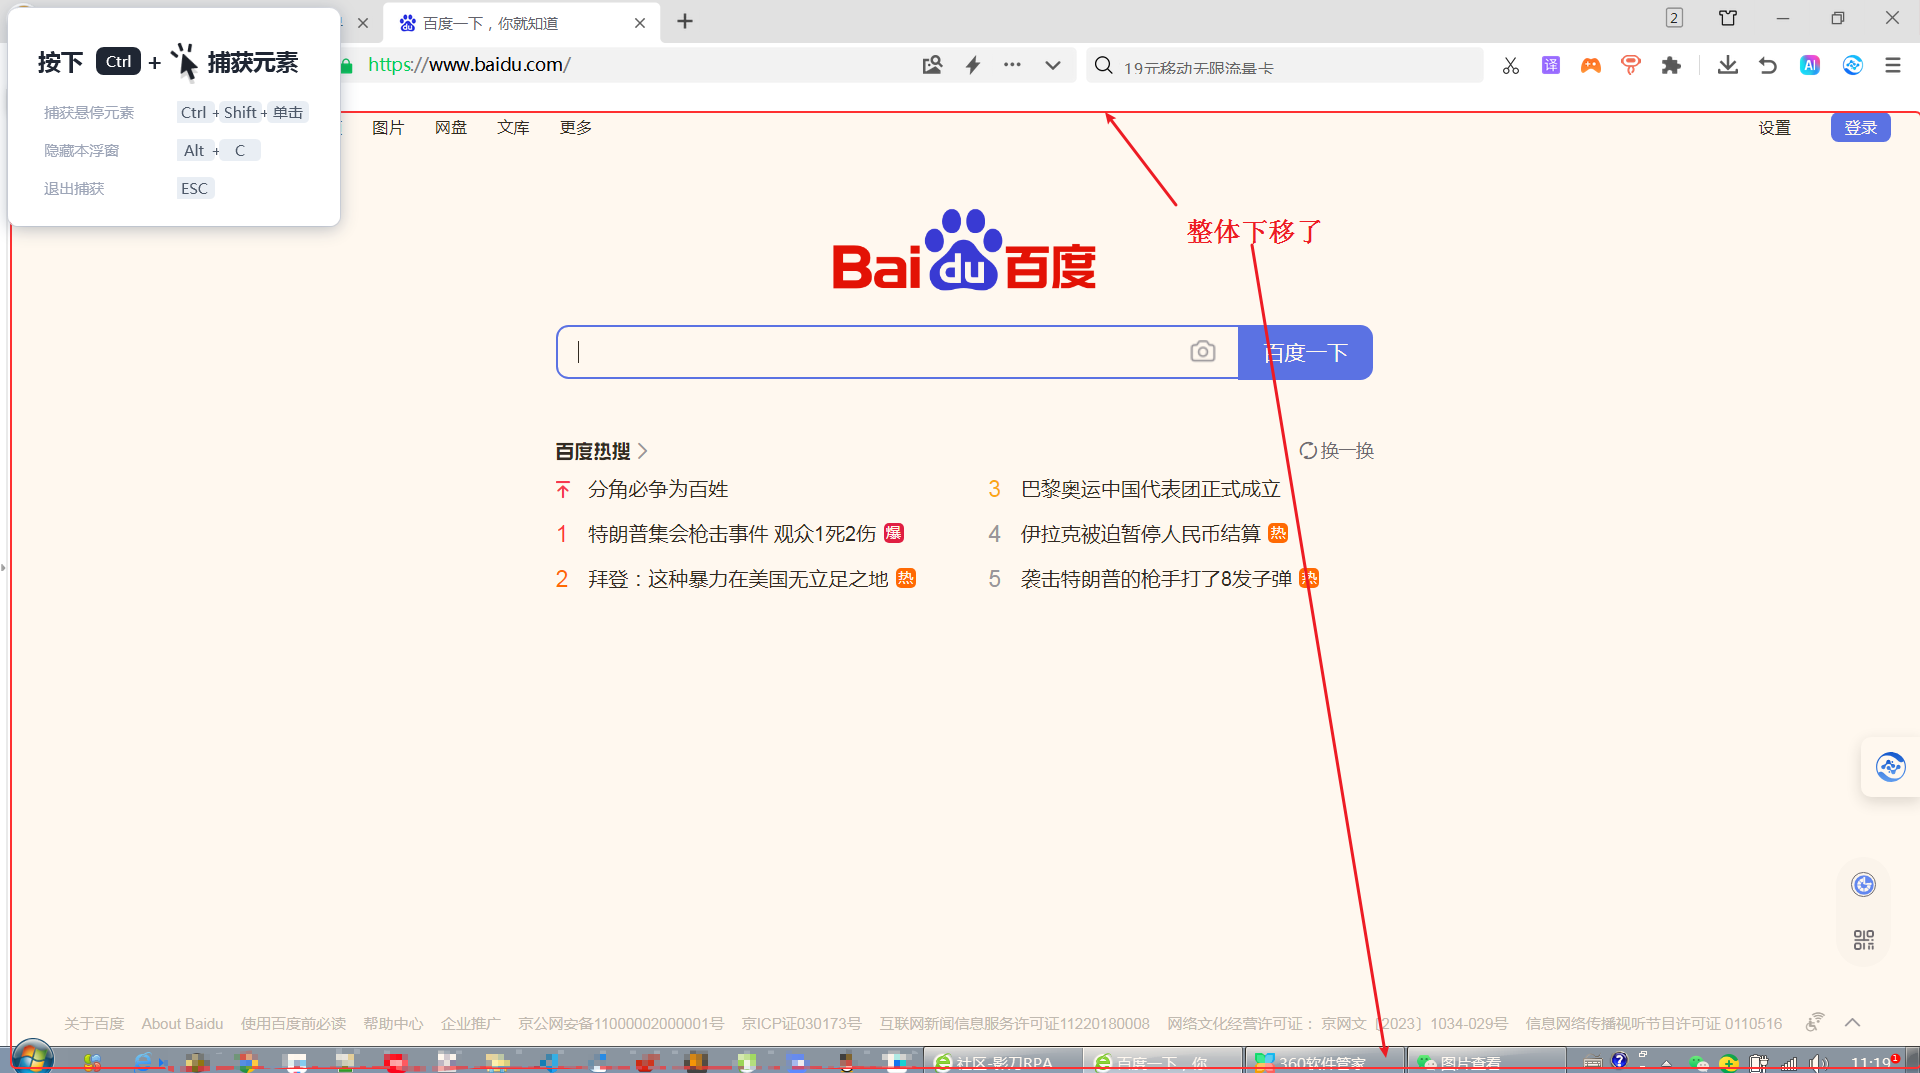
Task: Open hot search 袭击特朗普的枪手打了8发子弹
Action: tap(1156, 579)
